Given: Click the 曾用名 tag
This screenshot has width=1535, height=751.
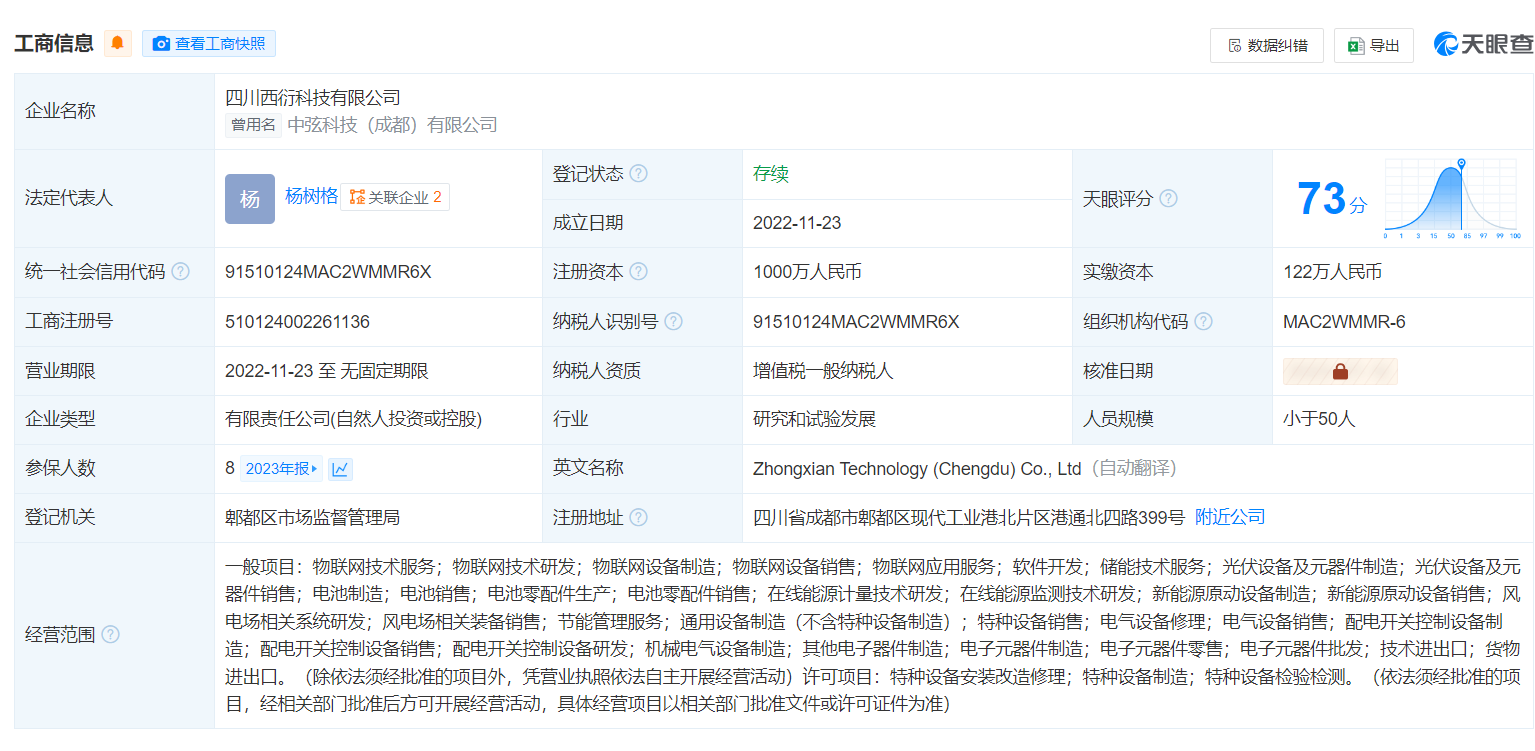Looking at the screenshot, I should (x=253, y=125).
